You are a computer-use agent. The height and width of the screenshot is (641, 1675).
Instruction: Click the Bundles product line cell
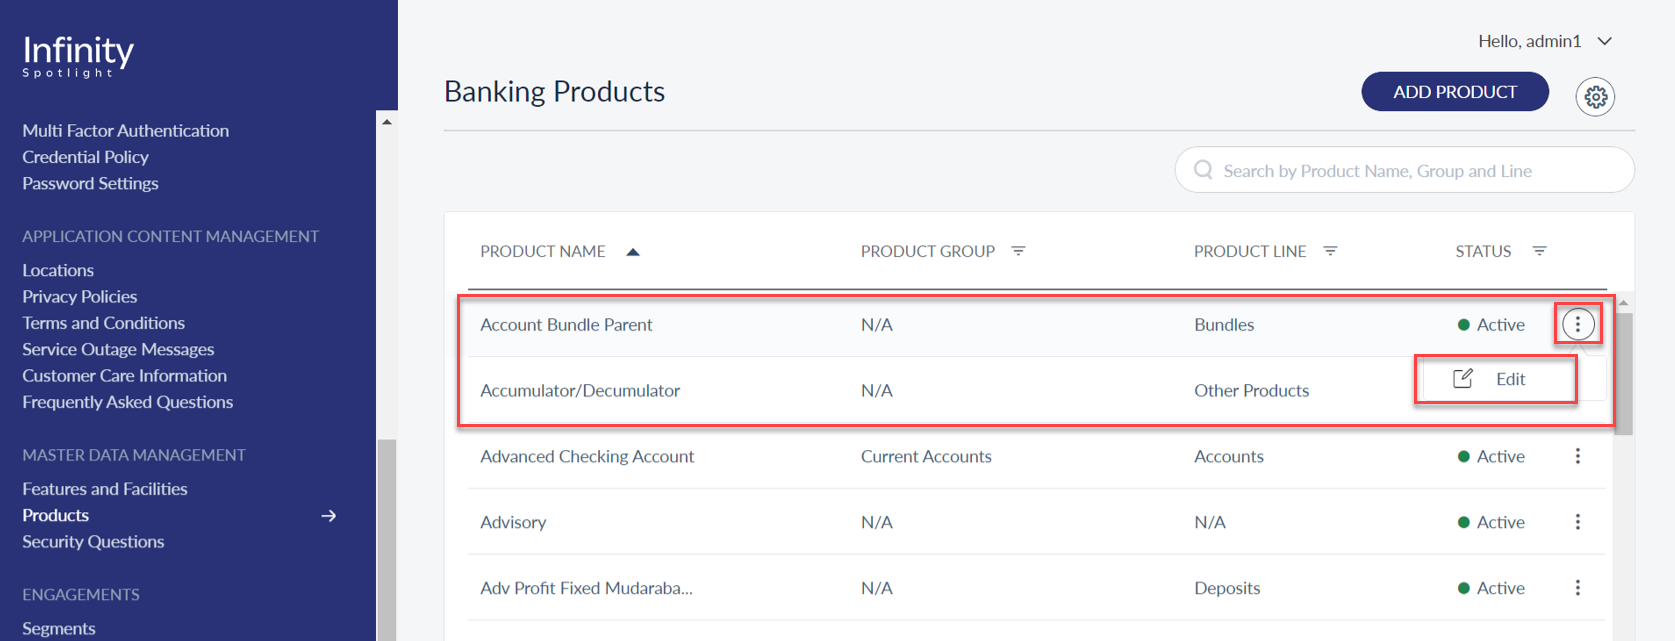tap(1224, 324)
